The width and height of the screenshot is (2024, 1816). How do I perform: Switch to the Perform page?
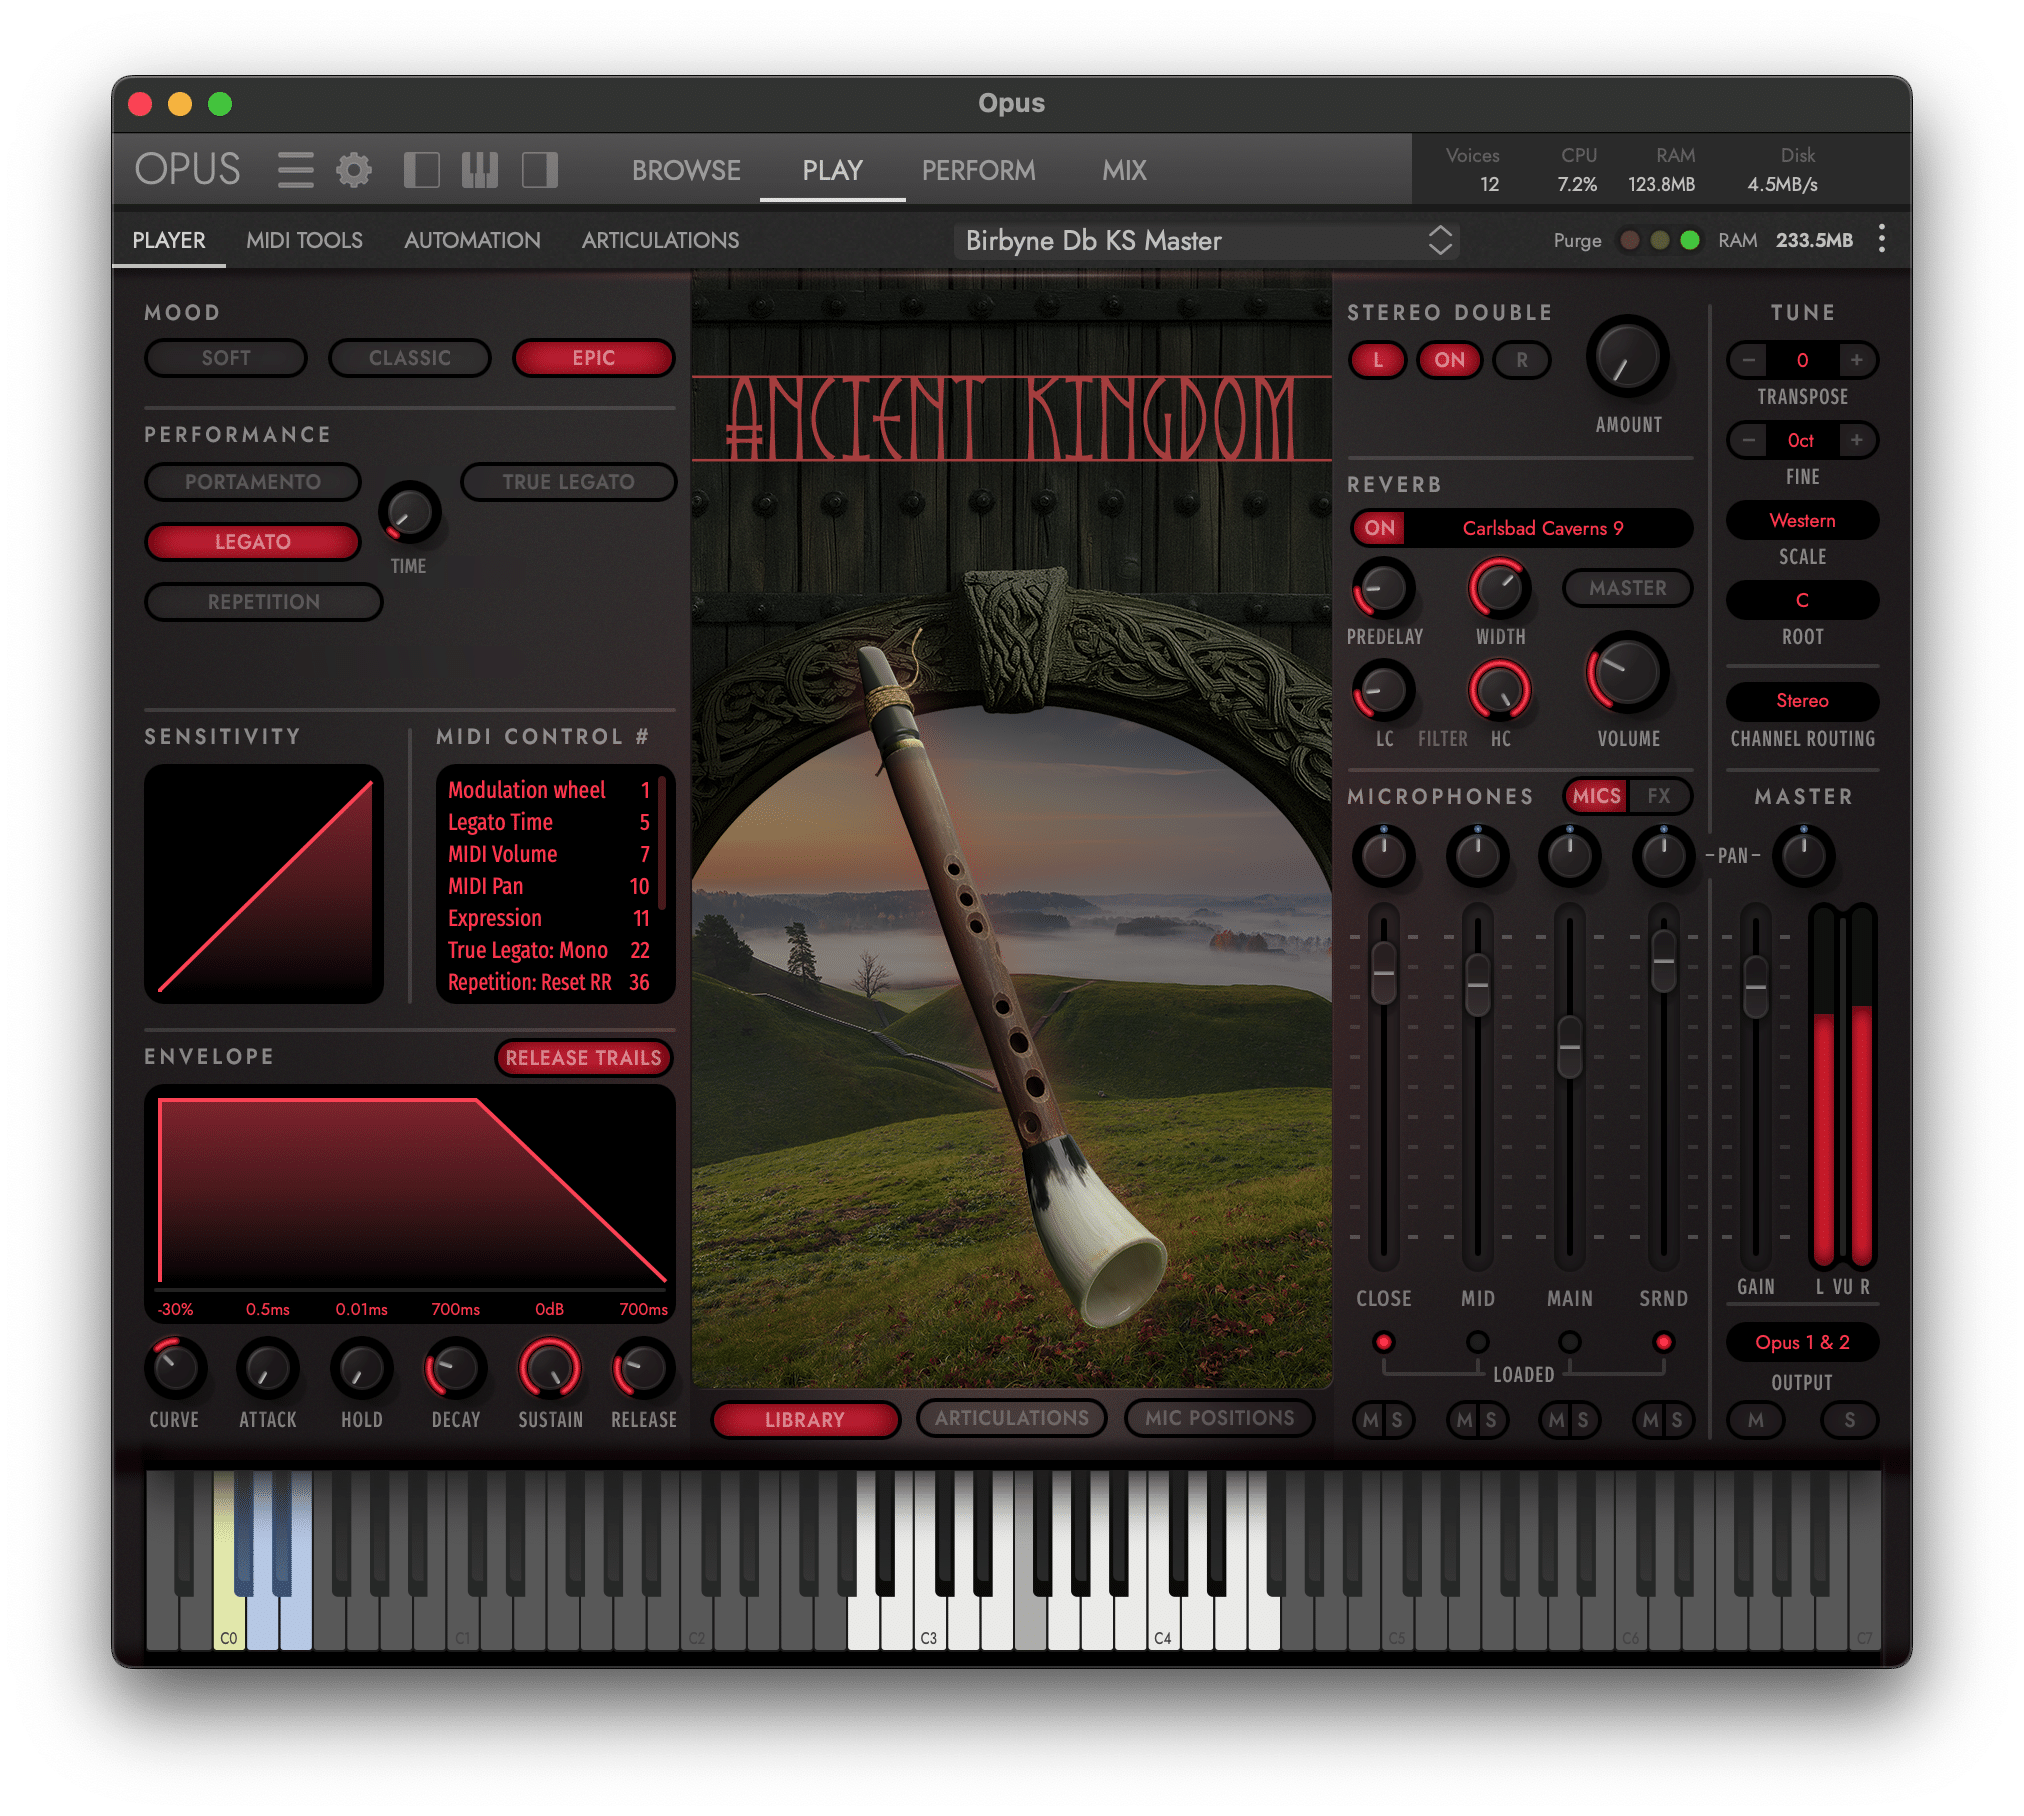tap(978, 170)
